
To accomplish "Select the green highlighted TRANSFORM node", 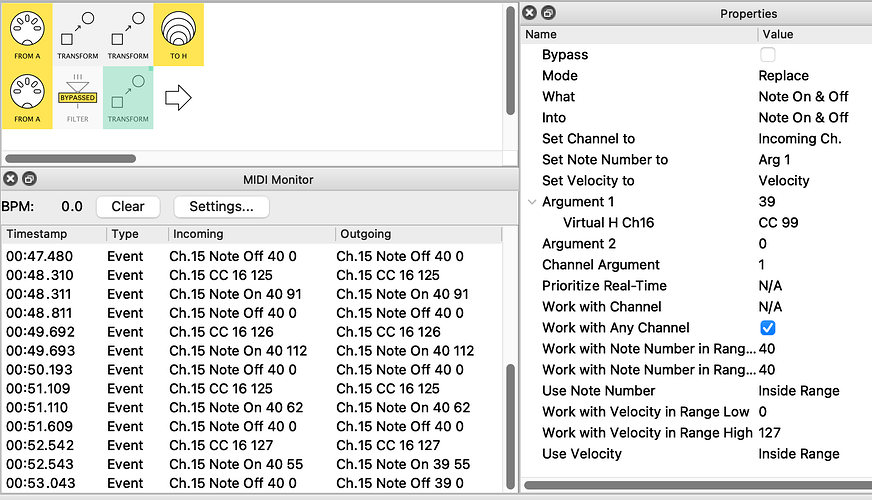I will (x=128, y=98).
